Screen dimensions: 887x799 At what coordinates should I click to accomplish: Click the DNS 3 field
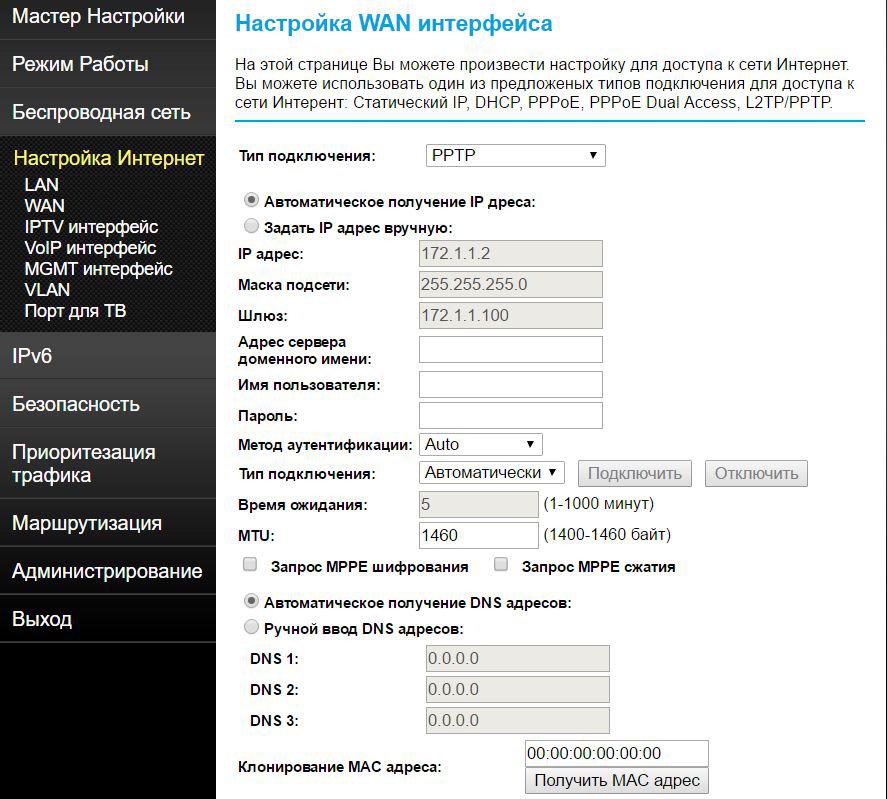[x=518, y=720]
